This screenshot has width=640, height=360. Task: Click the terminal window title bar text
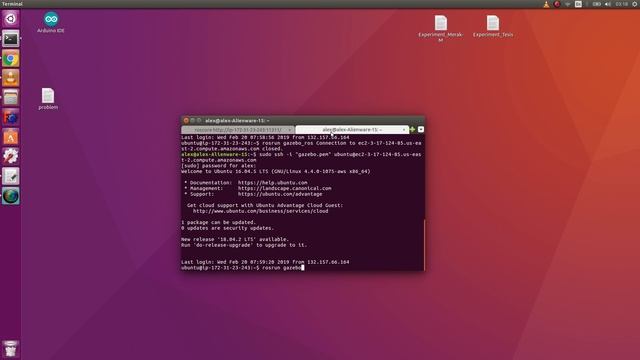coord(237,120)
